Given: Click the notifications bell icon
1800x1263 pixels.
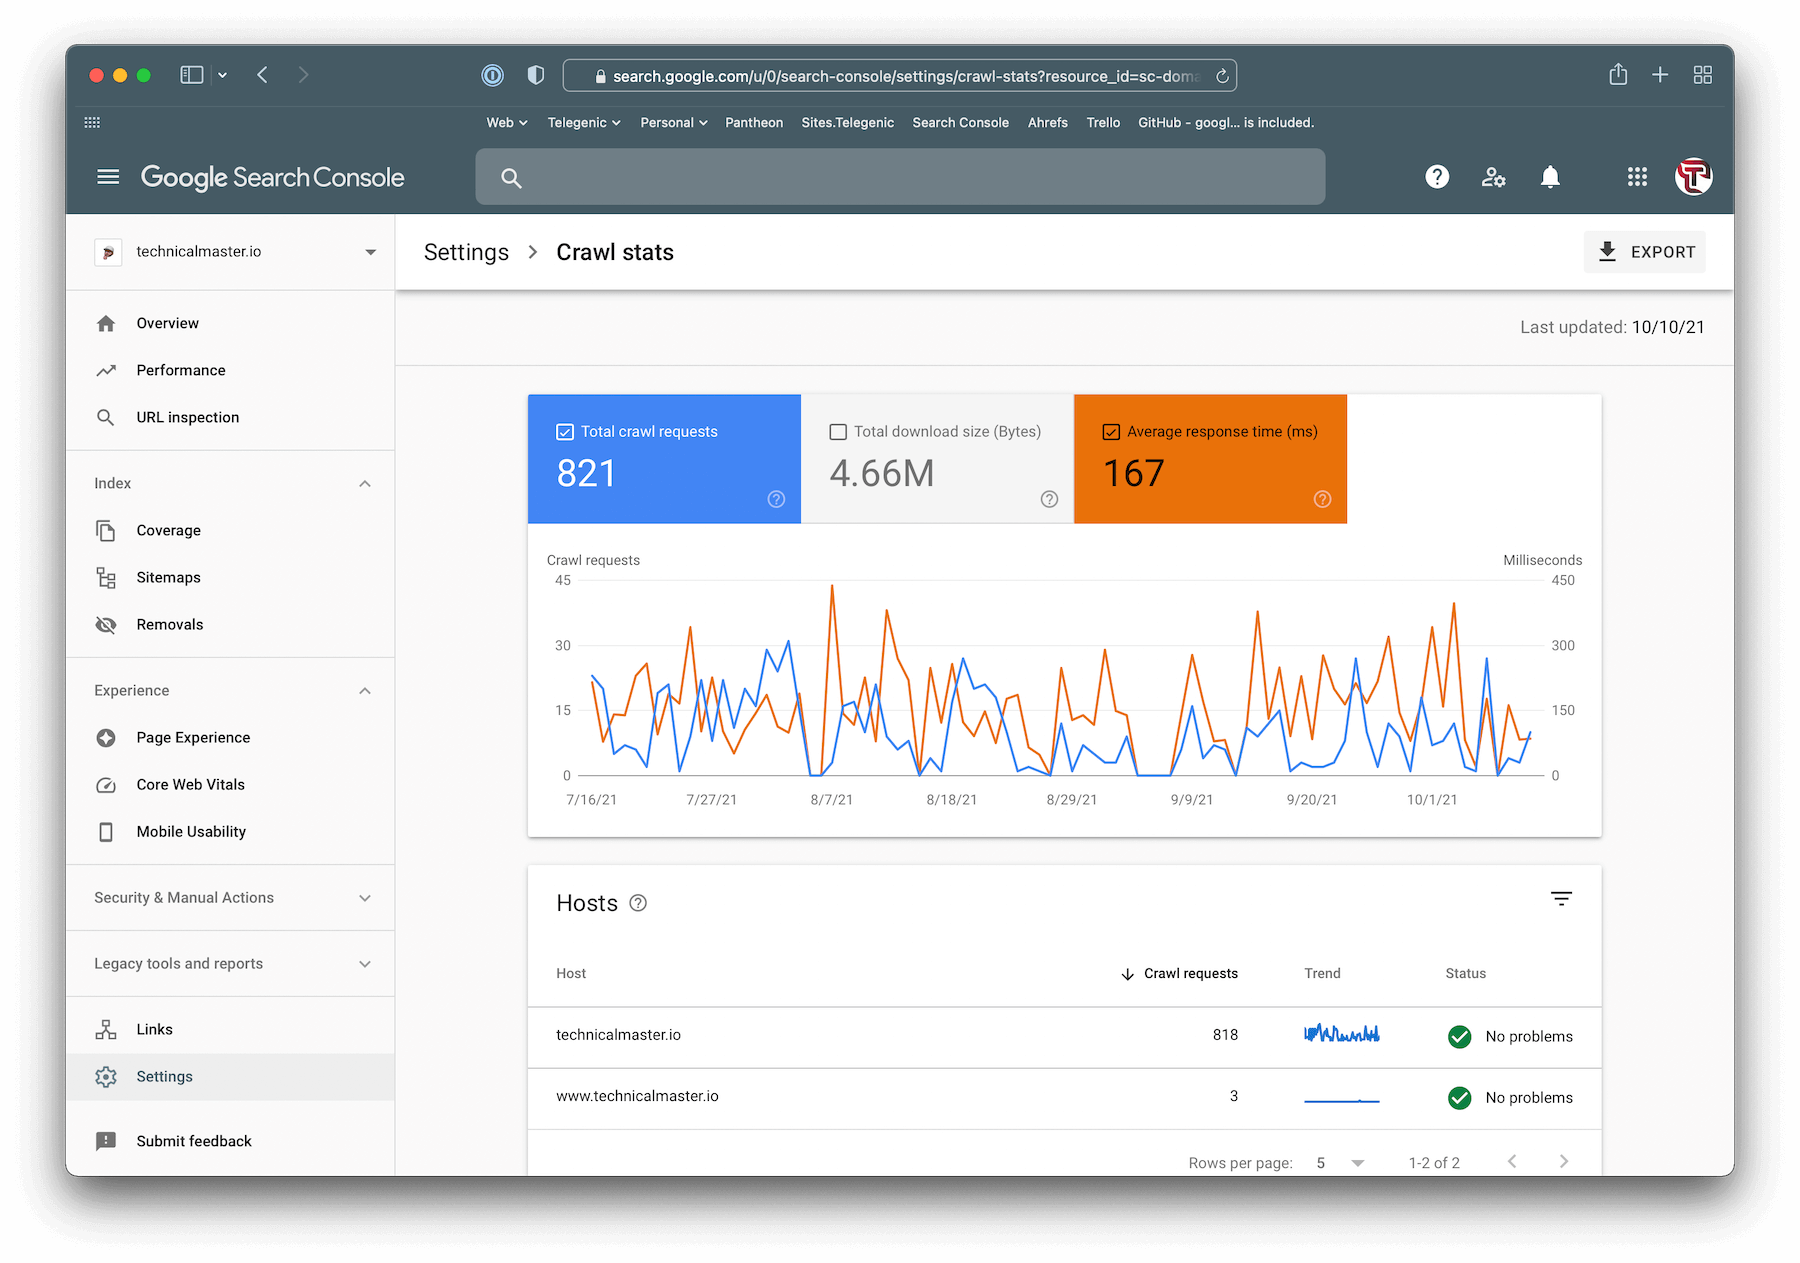Looking at the screenshot, I should [1550, 177].
